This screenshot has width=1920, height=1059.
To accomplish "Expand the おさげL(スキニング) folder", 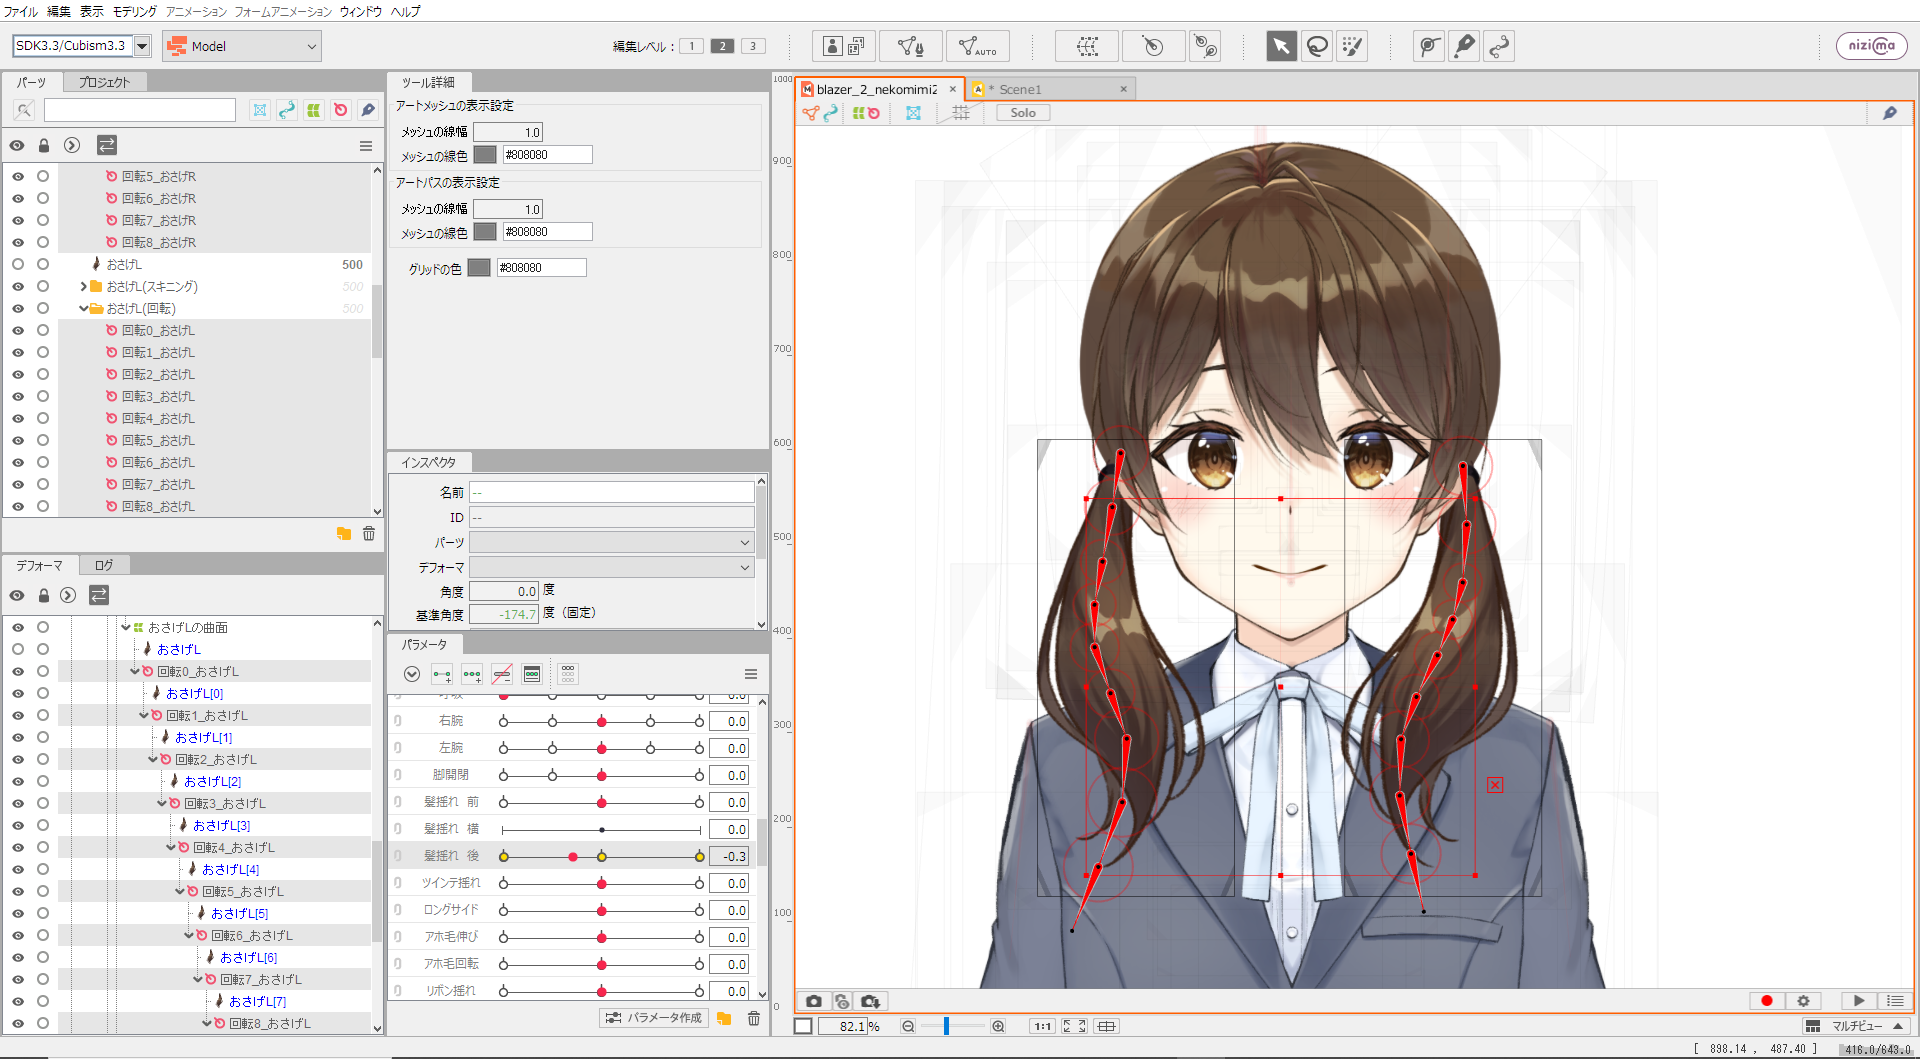I will point(84,286).
